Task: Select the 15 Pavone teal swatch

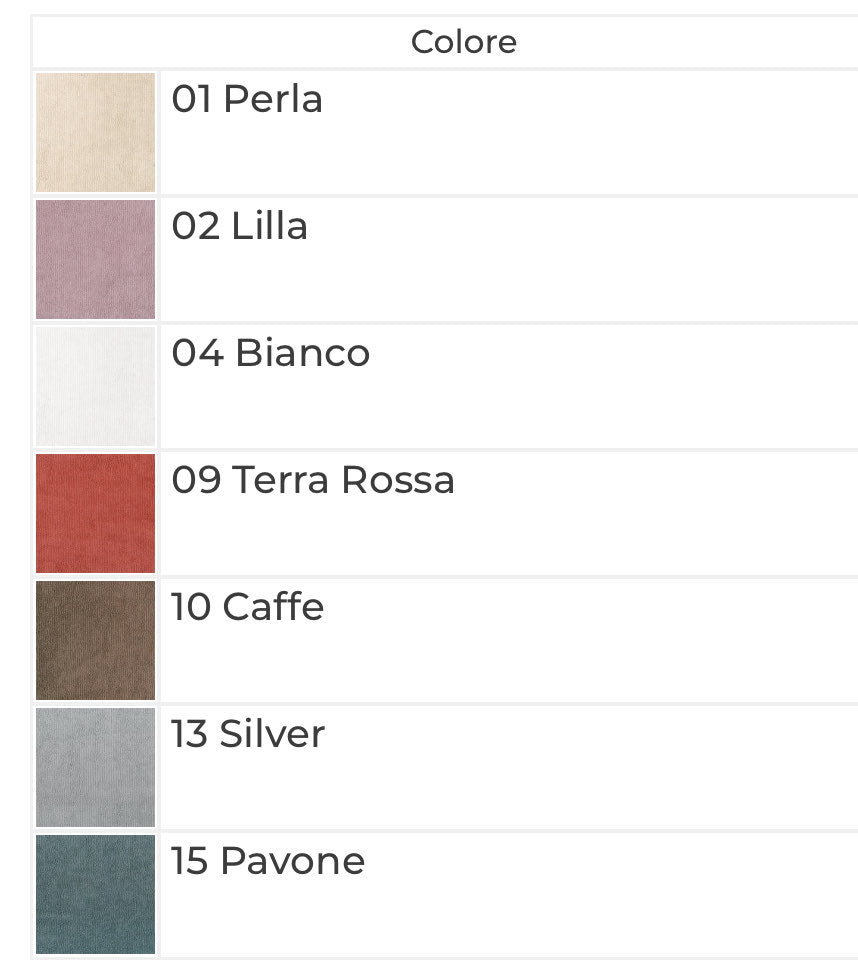Action: [95, 894]
